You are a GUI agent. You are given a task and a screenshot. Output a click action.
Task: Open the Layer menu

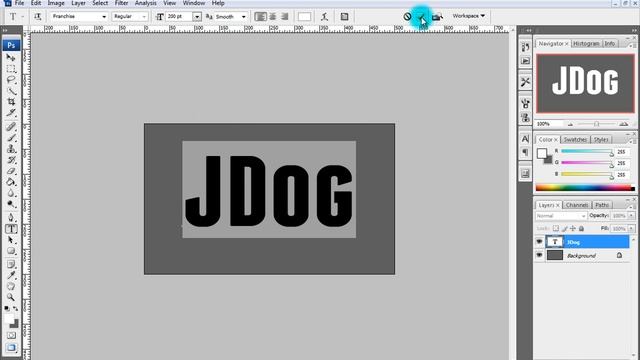[x=78, y=3]
